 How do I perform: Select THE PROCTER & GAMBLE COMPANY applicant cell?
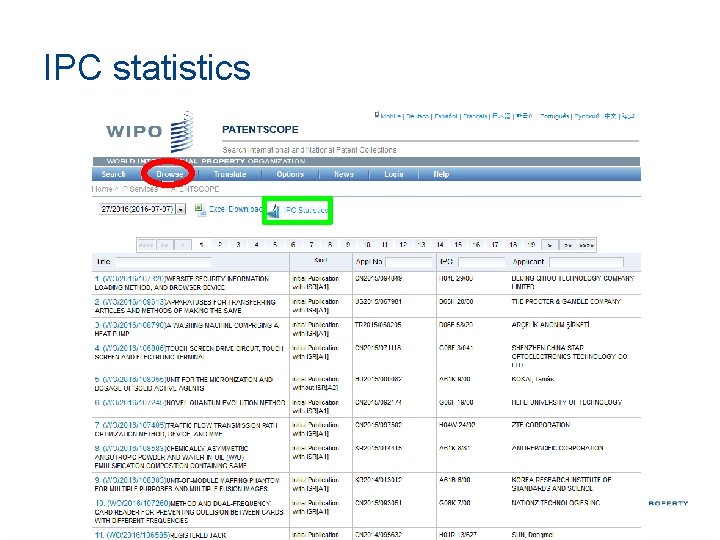(566, 302)
